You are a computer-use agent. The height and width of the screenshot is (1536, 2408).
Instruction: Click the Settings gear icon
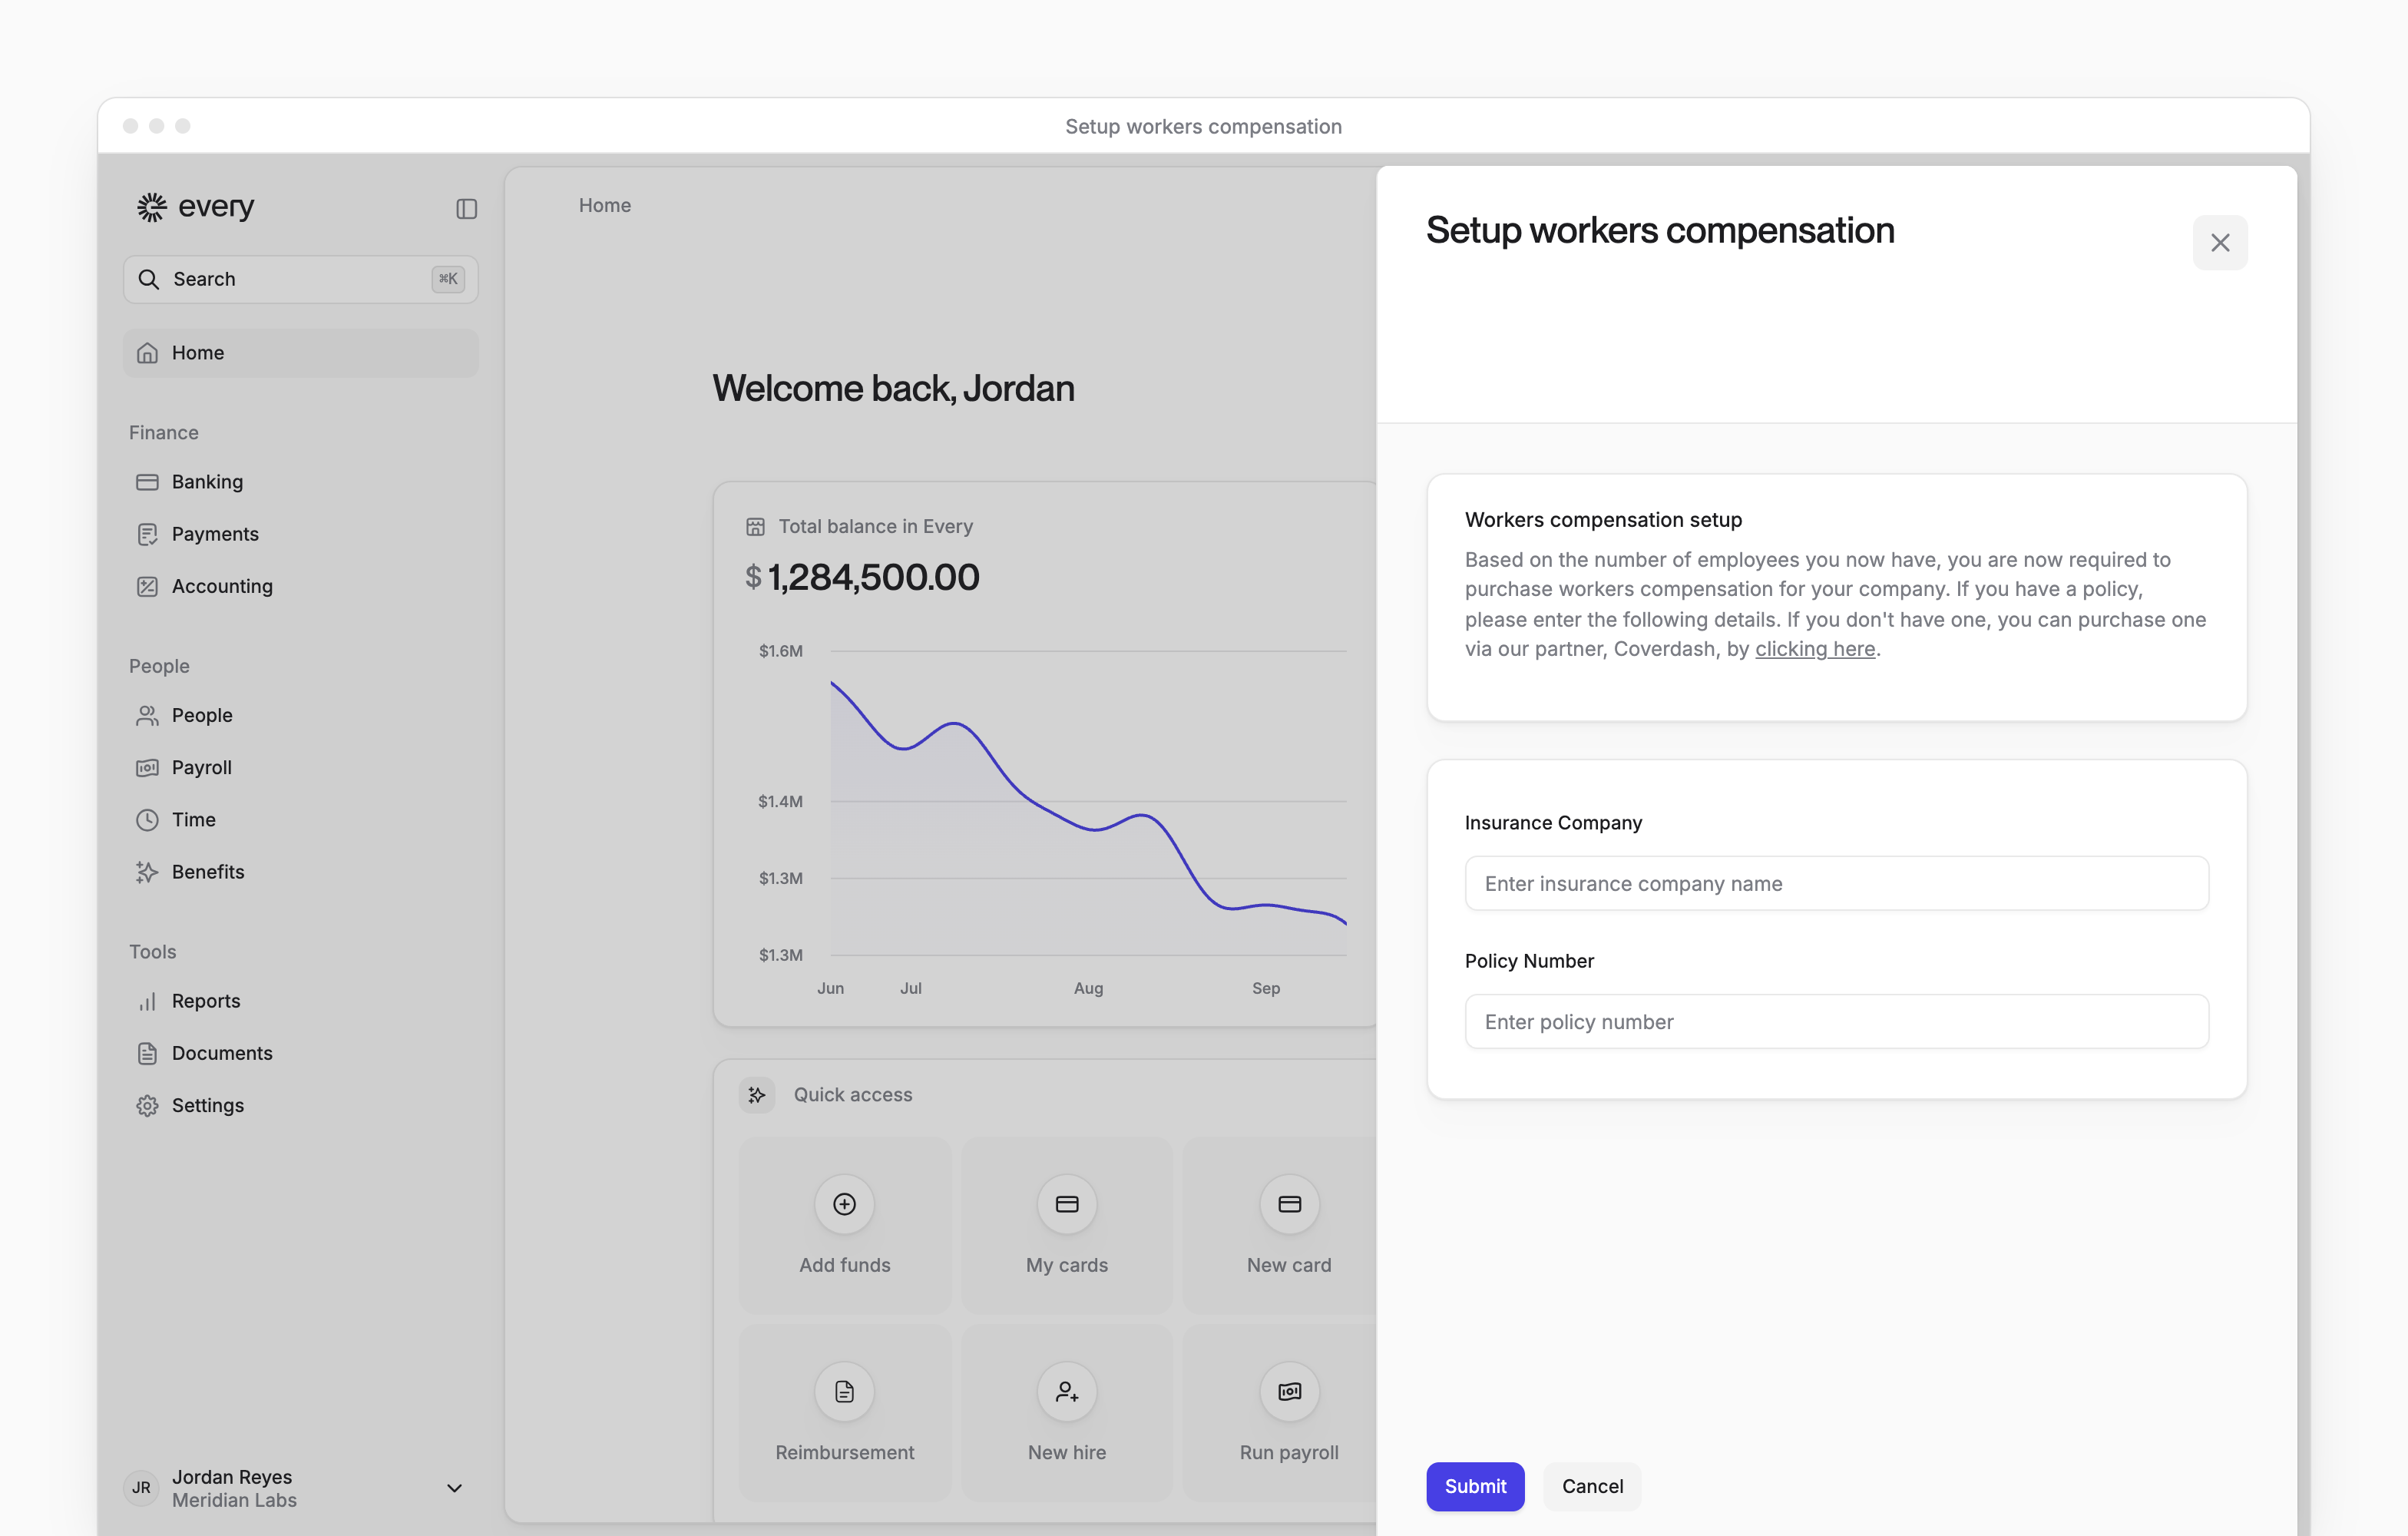[x=147, y=1105]
